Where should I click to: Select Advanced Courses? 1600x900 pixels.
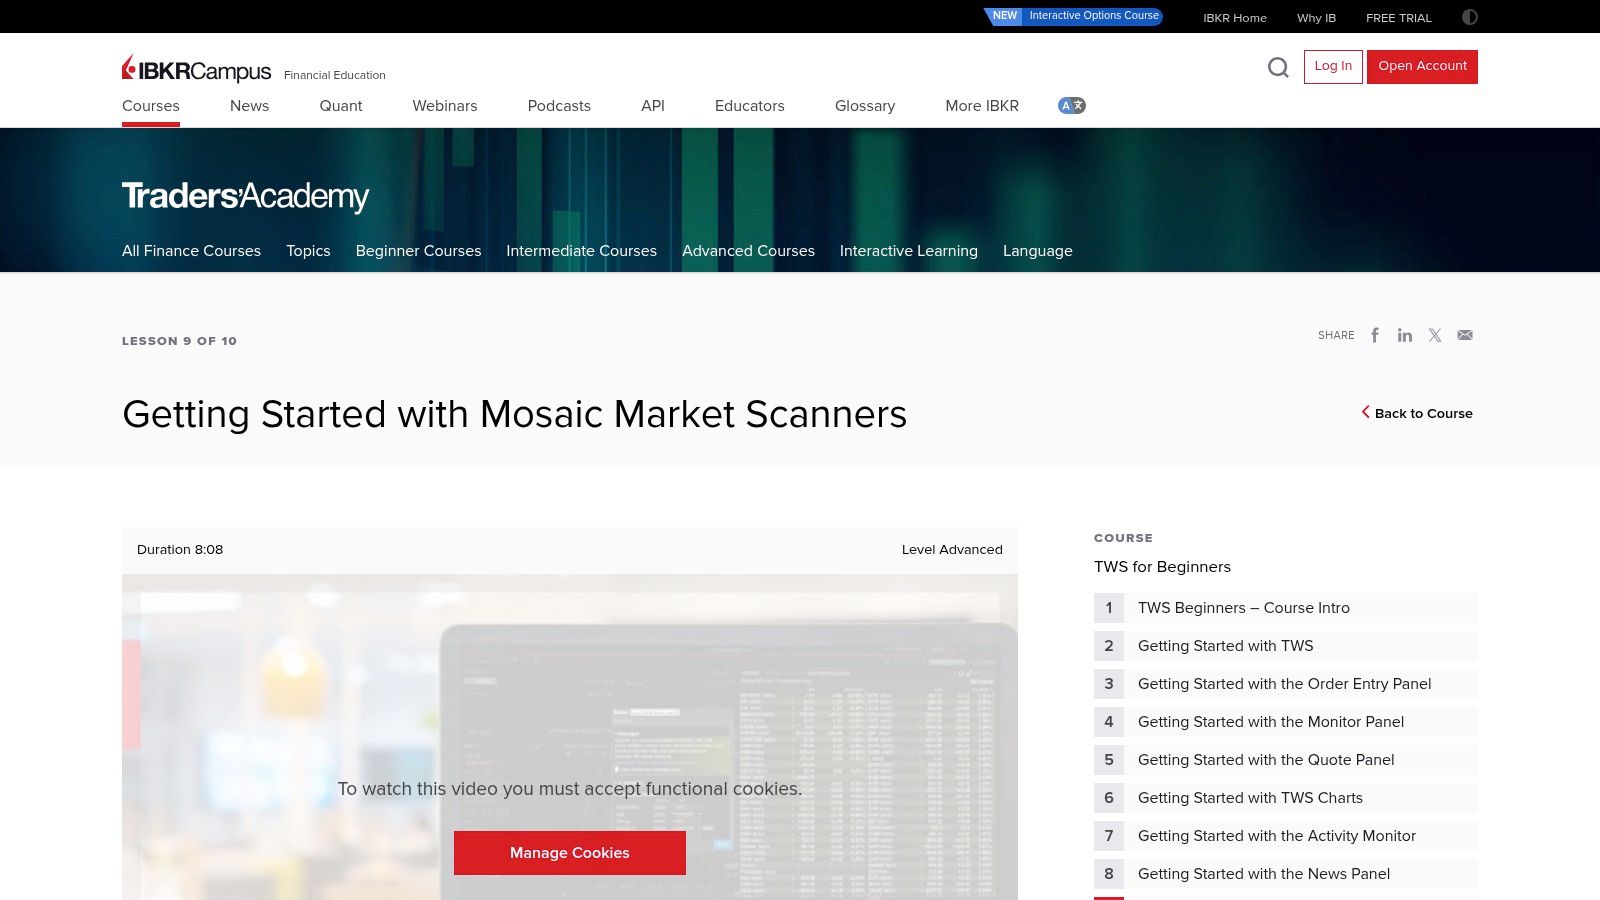(748, 251)
